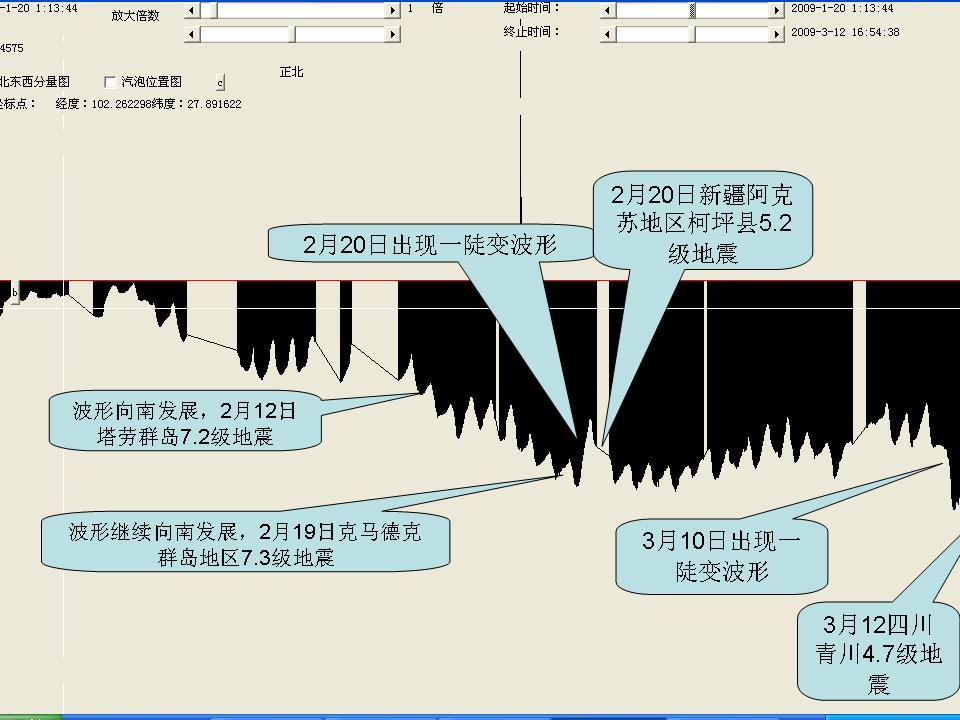
Task: Click left arrow of 放大倍数 scrollbar
Action: [x=192, y=10]
